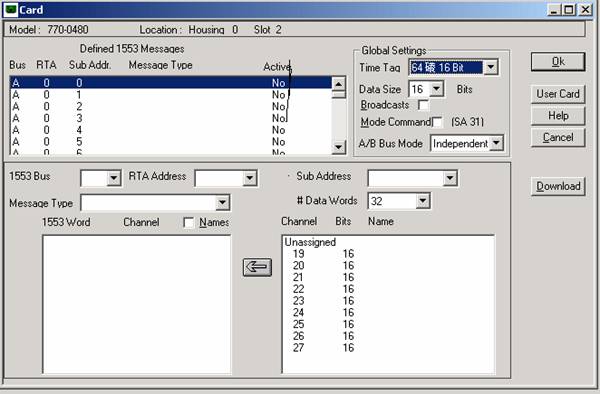
Task: Select message row with Sub Addr 3
Action: coord(171,118)
